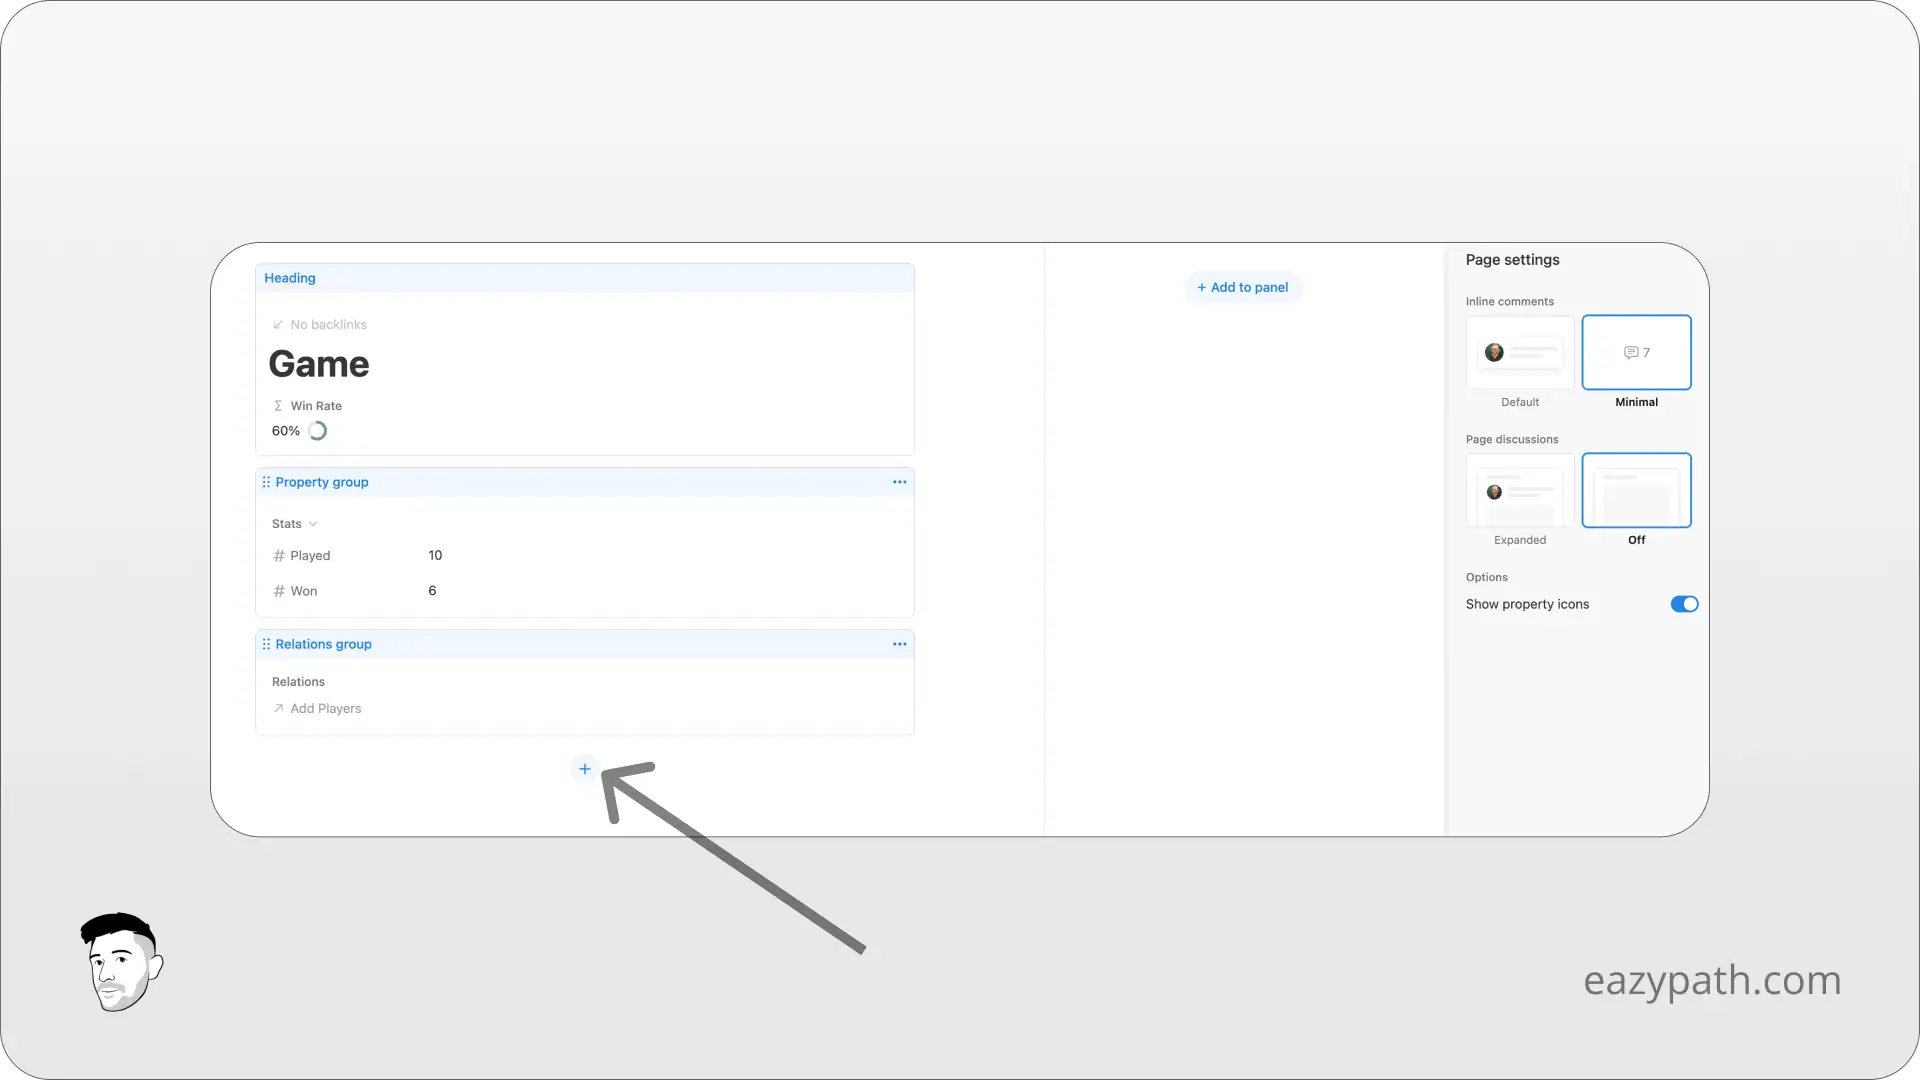The width and height of the screenshot is (1920, 1080).
Task: Select the Relations label in Relations group
Action: [x=298, y=681]
